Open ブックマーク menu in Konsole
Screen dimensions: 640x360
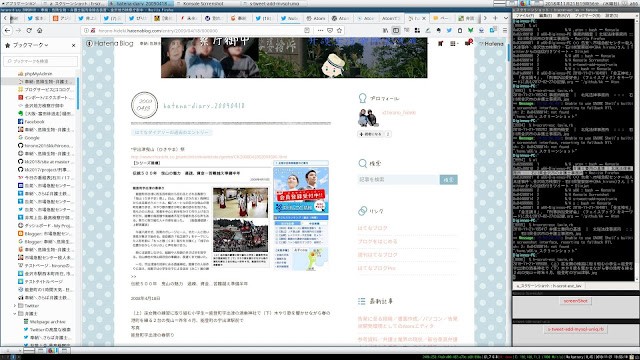click(x=587, y=15)
